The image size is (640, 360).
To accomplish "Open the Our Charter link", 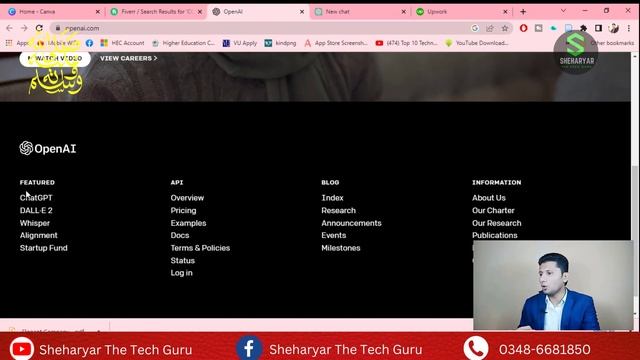I will coord(493,210).
